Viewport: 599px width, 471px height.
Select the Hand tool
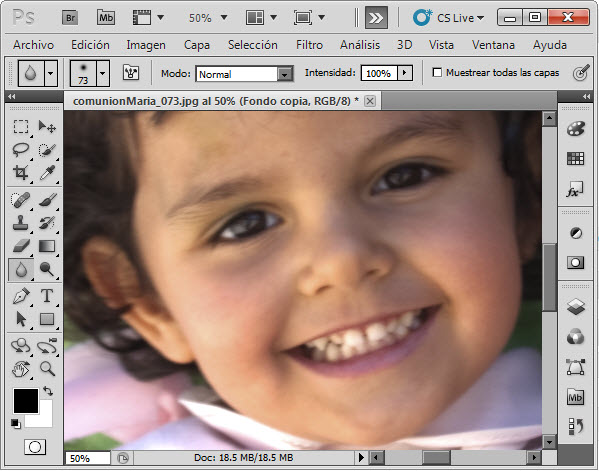click(21, 369)
